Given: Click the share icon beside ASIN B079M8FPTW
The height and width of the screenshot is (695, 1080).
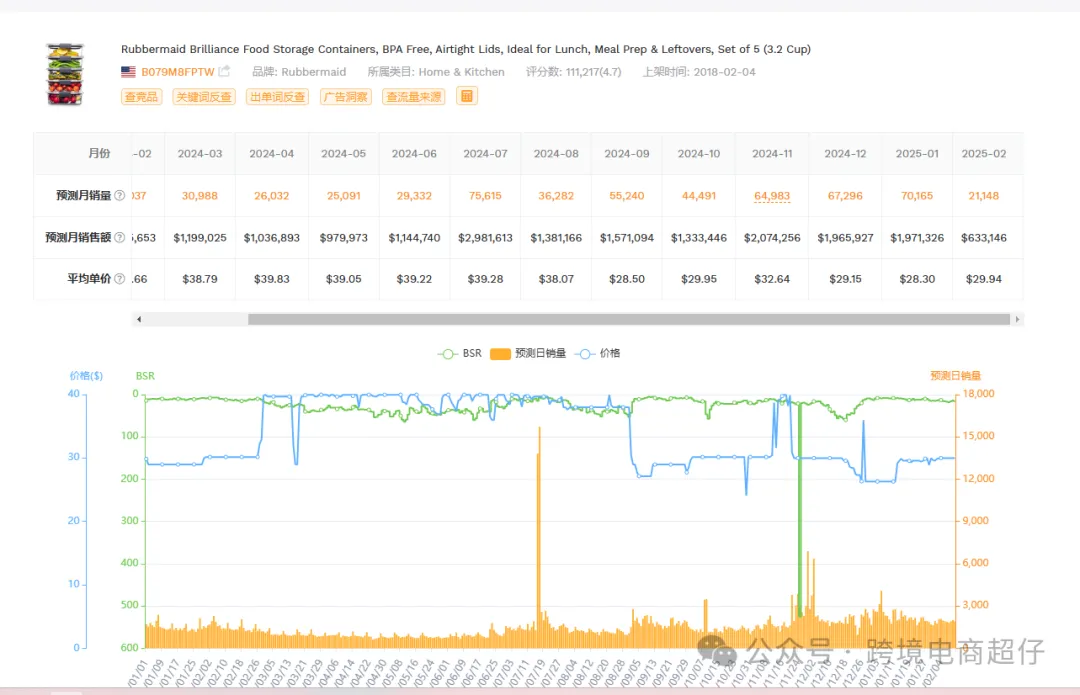Looking at the screenshot, I should 224,71.
